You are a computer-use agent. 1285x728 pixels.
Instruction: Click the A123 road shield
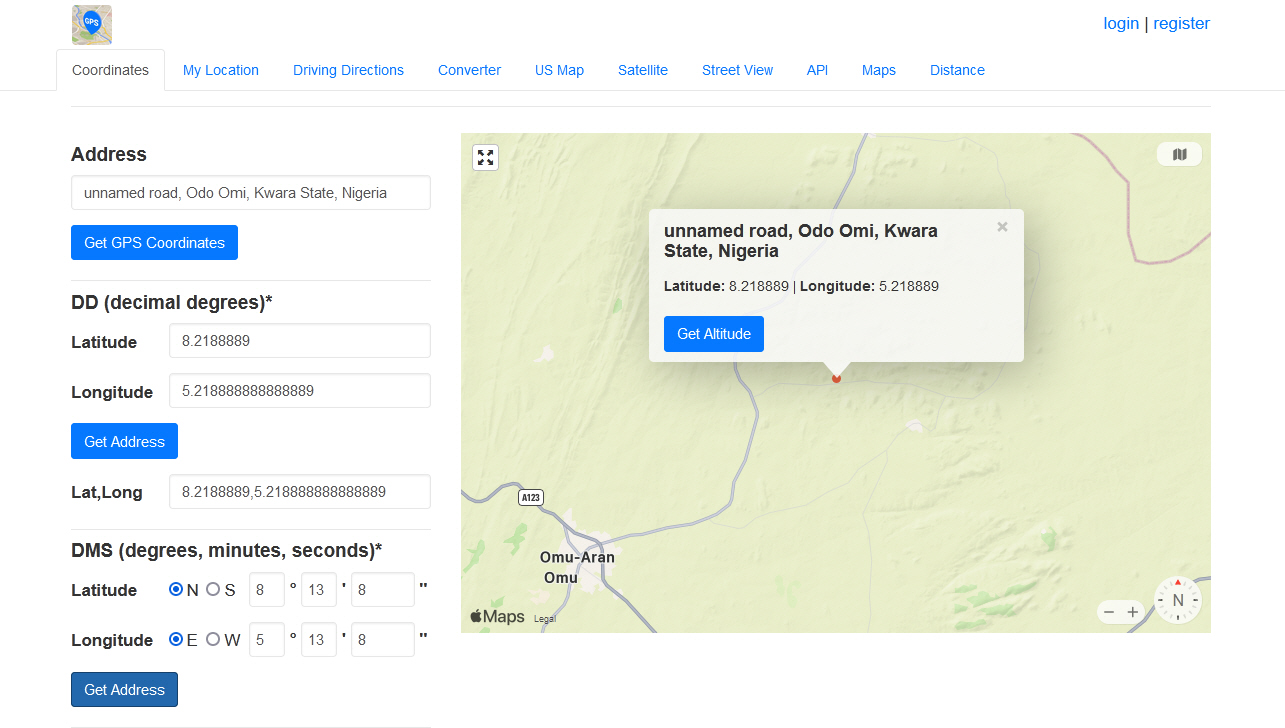(x=531, y=497)
